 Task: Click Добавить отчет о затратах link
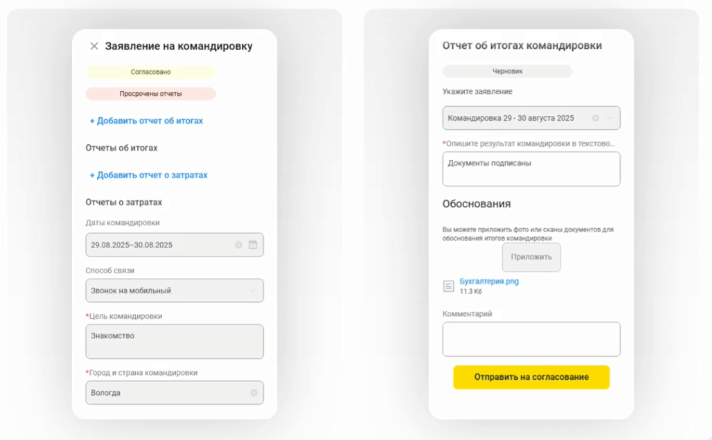148,175
